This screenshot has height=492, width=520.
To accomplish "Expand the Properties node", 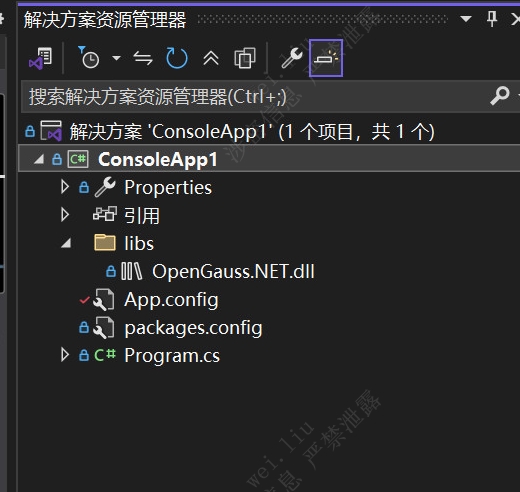I will coord(65,187).
